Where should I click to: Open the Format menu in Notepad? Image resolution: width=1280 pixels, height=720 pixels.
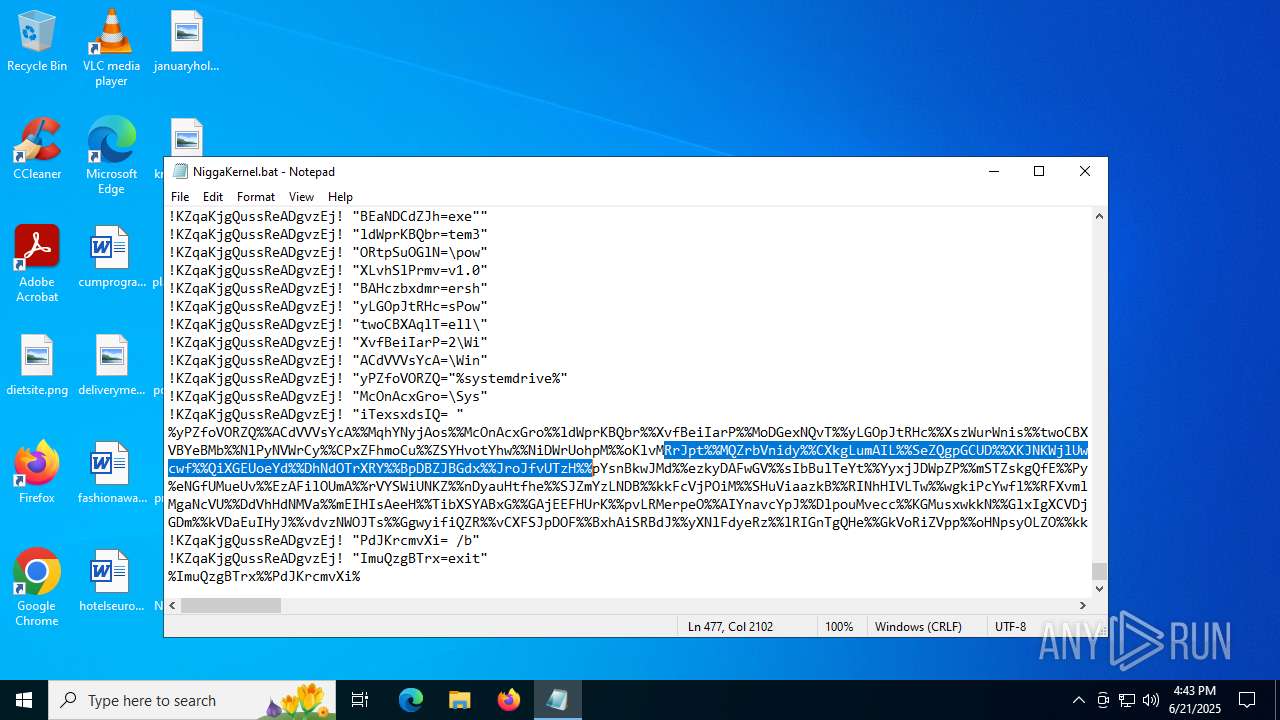click(256, 197)
